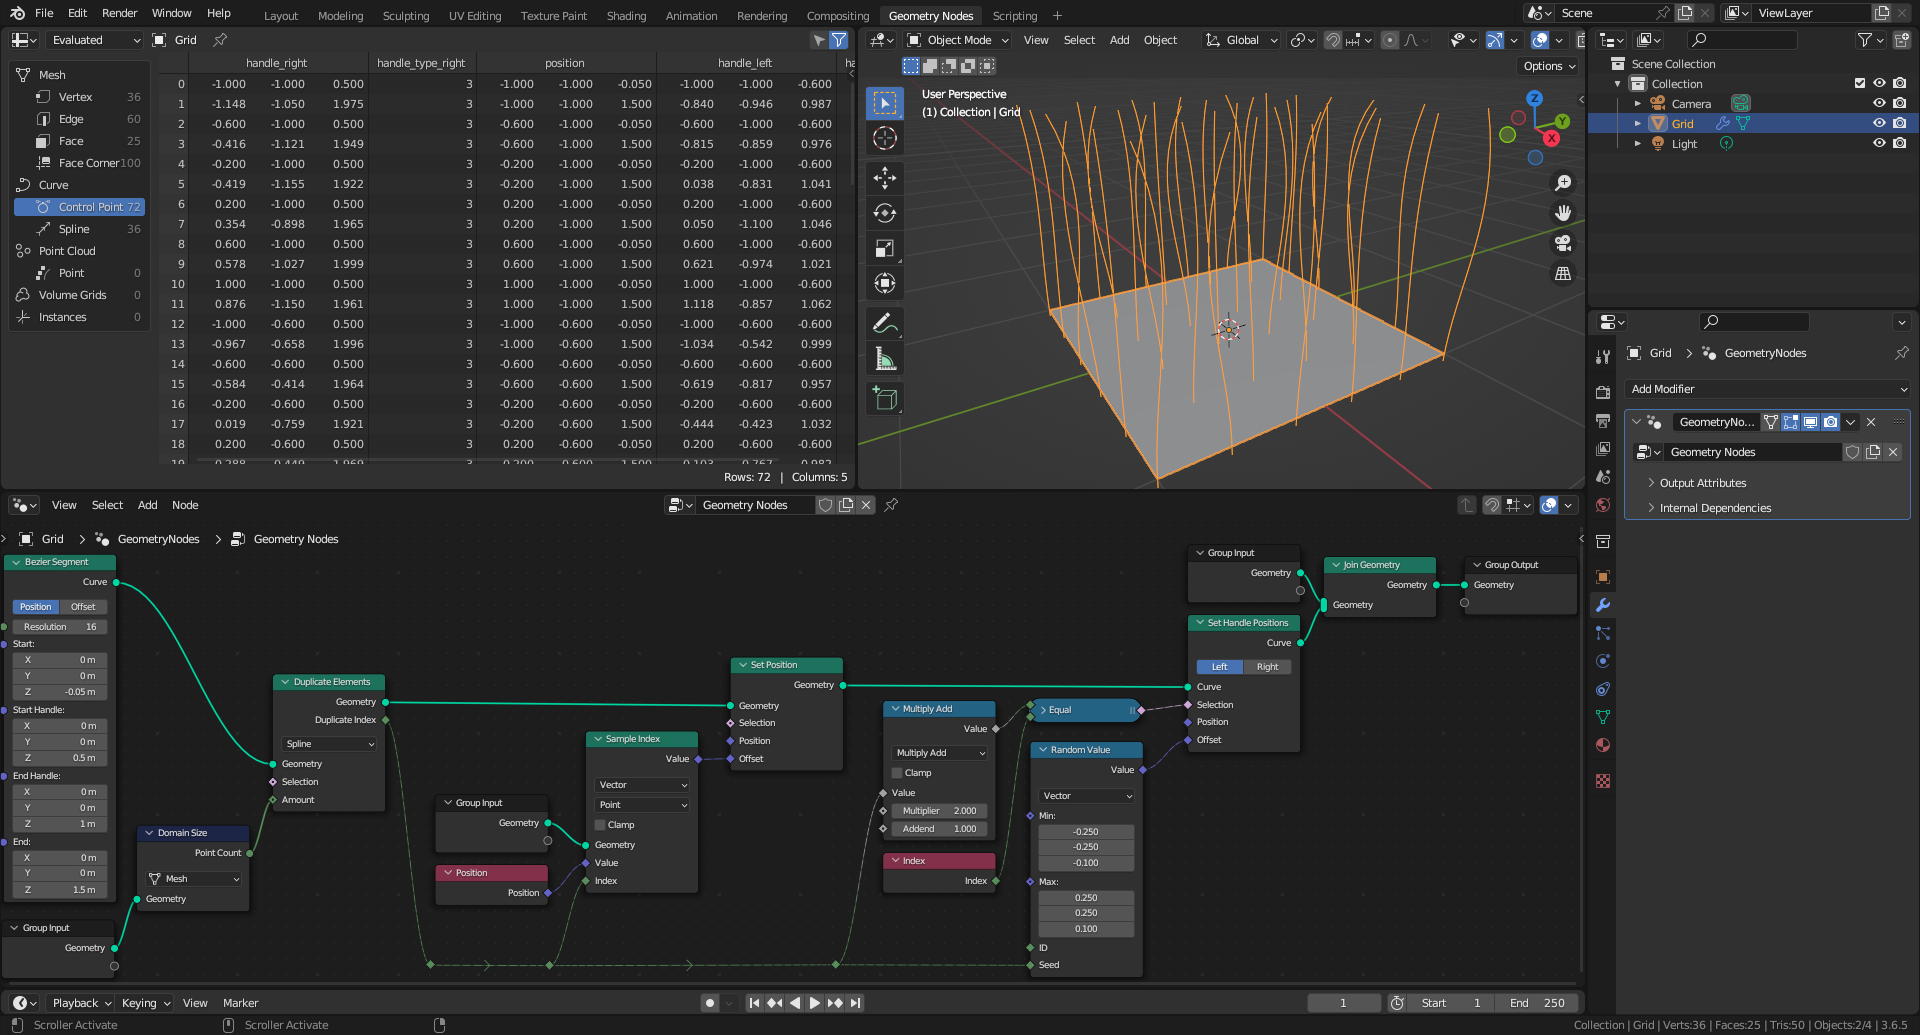This screenshot has width=1920, height=1035.
Task: Toggle Clamp checkbox in Multiply Add node
Action: pyautogui.click(x=897, y=773)
